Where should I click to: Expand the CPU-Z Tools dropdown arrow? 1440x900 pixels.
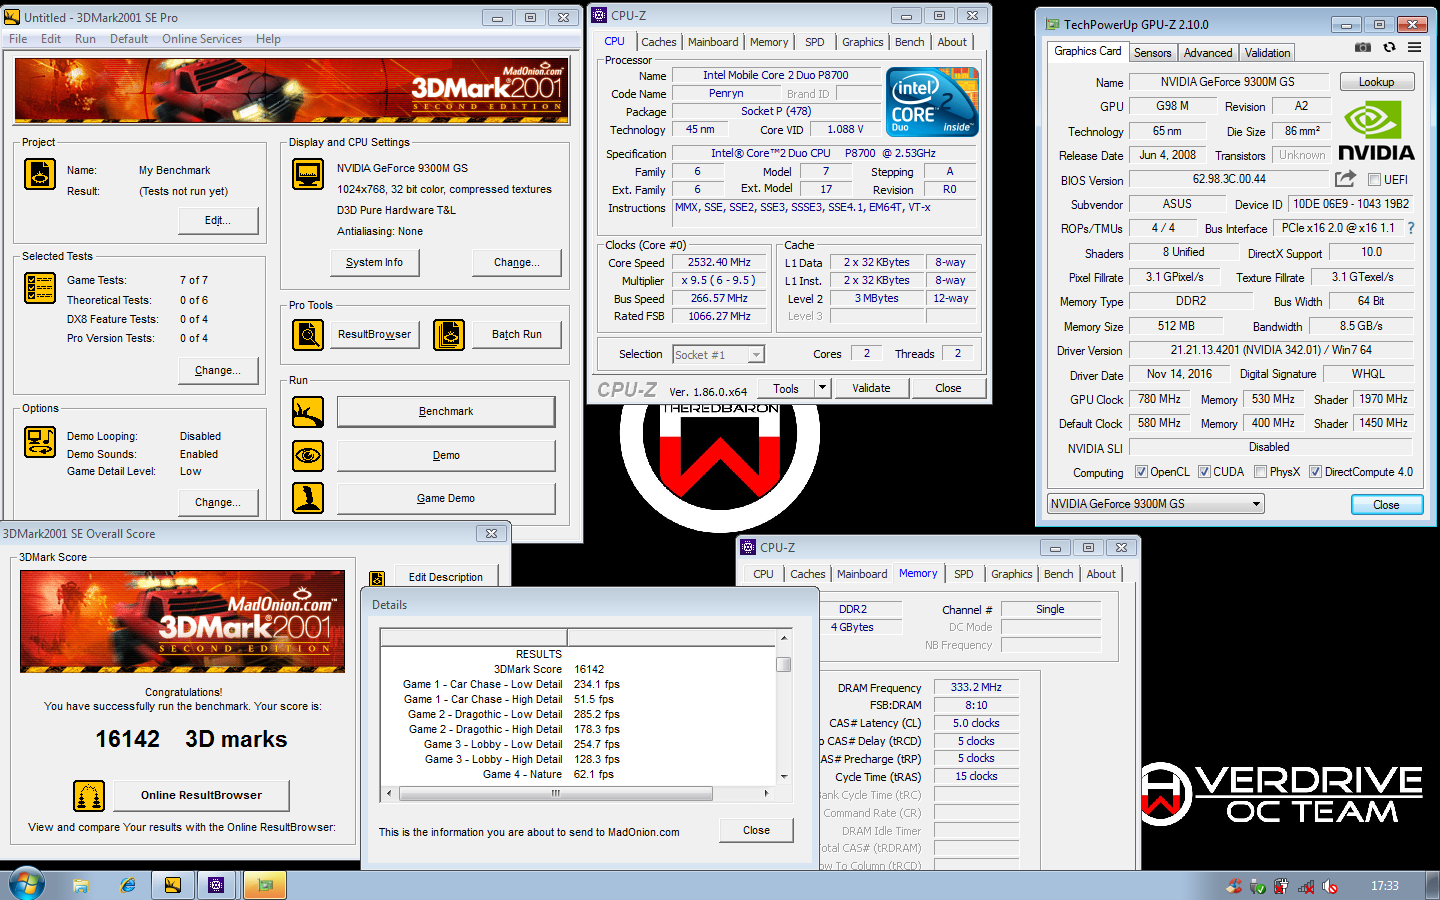pyautogui.click(x=822, y=388)
